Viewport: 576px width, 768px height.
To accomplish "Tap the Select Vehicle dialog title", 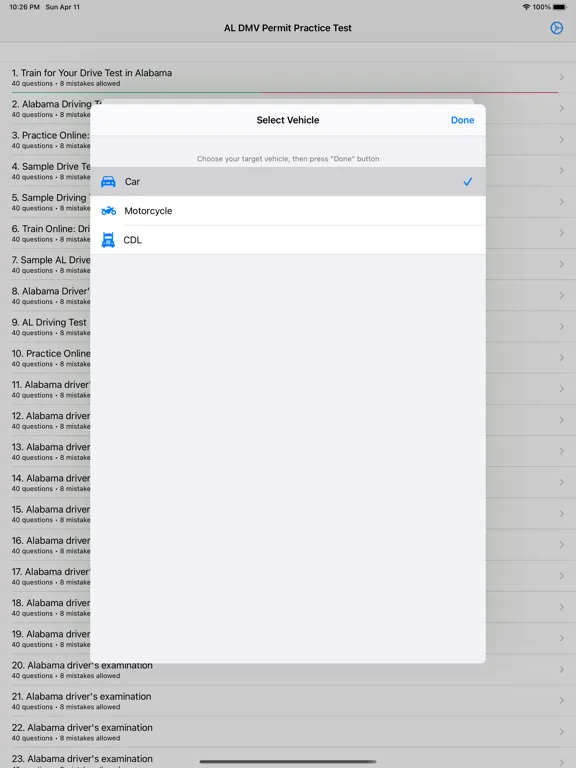I will pyautogui.click(x=288, y=120).
